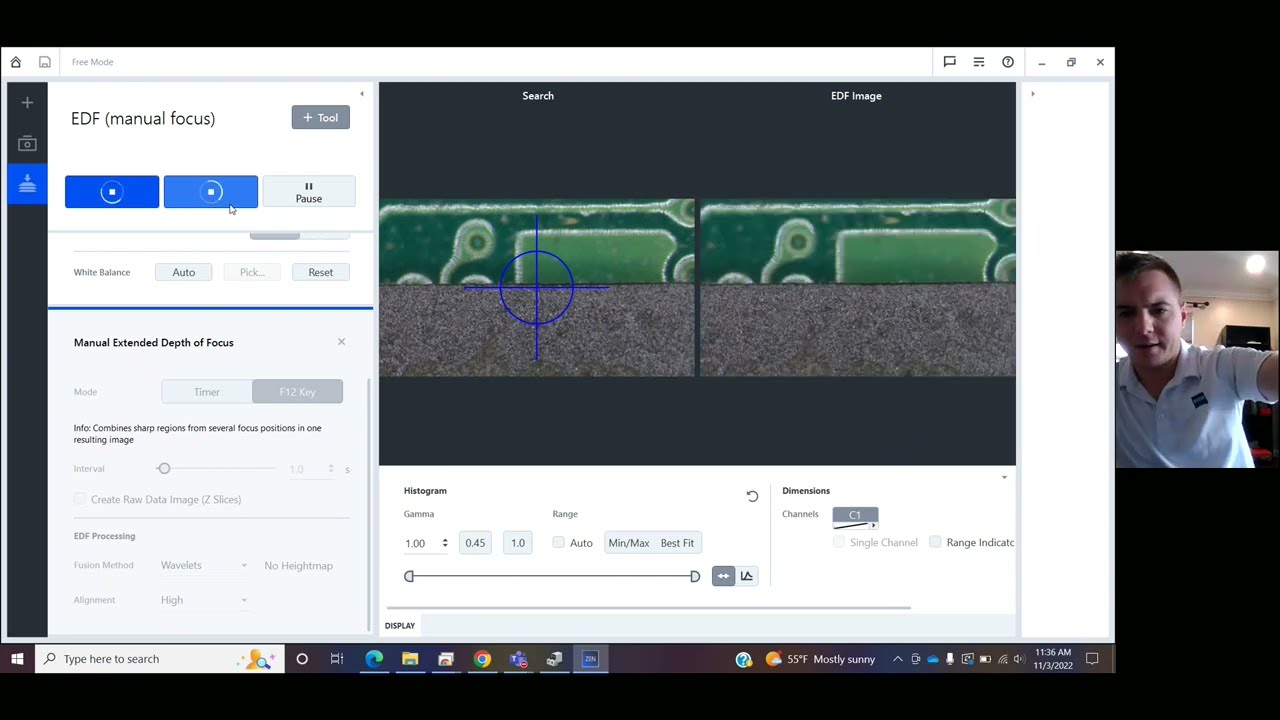
Task: Go to the home screen icon
Action: click(16, 62)
